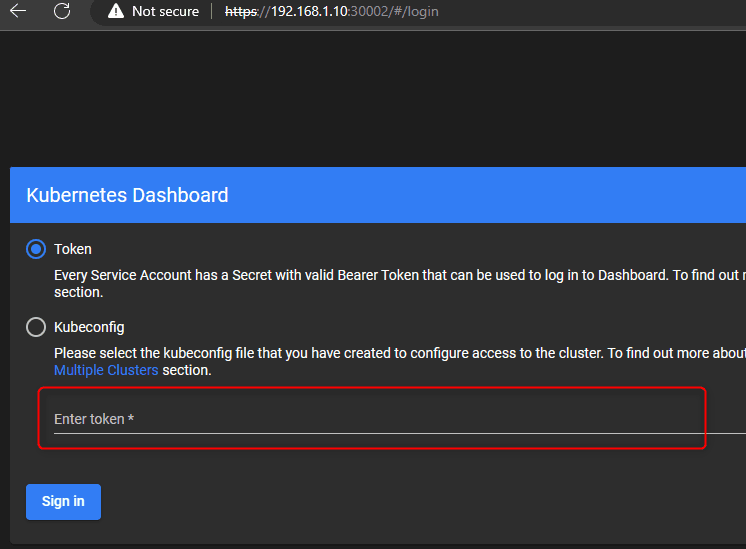The height and width of the screenshot is (549, 746).
Task: Click the Sign in button
Action: (63, 502)
